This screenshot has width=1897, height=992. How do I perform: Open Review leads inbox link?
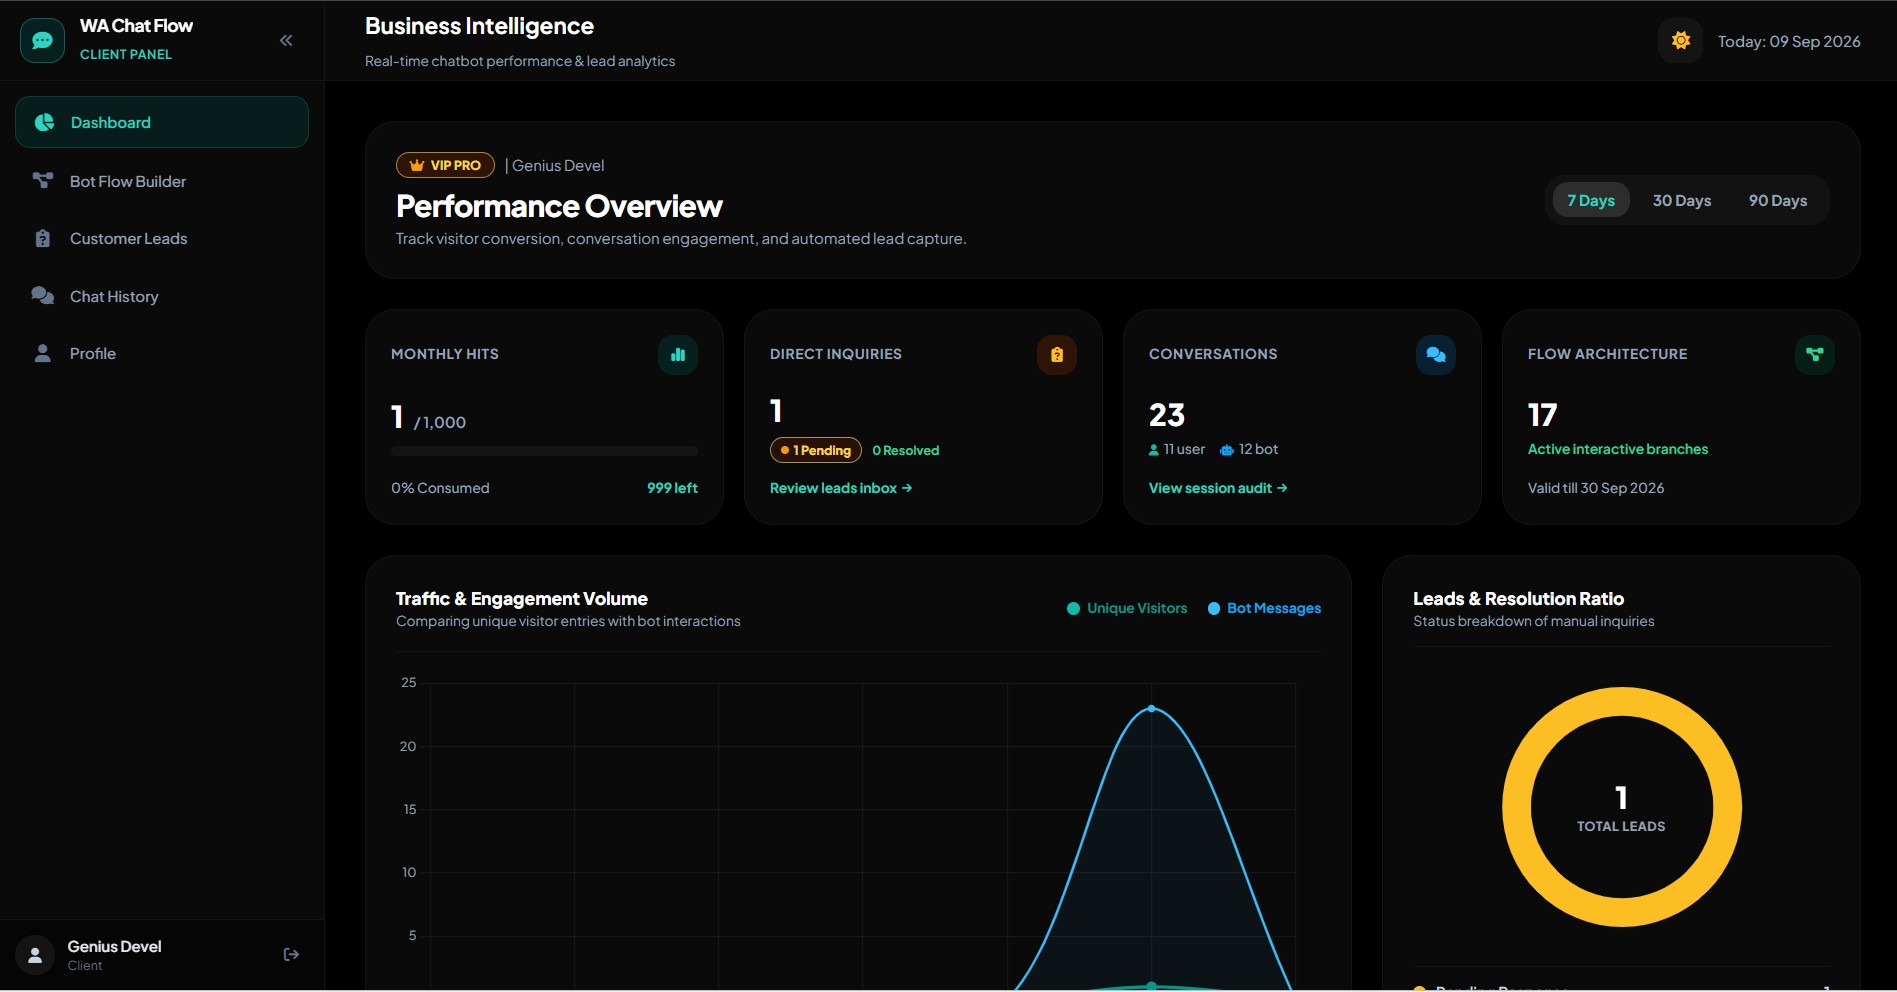pos(841,488)
